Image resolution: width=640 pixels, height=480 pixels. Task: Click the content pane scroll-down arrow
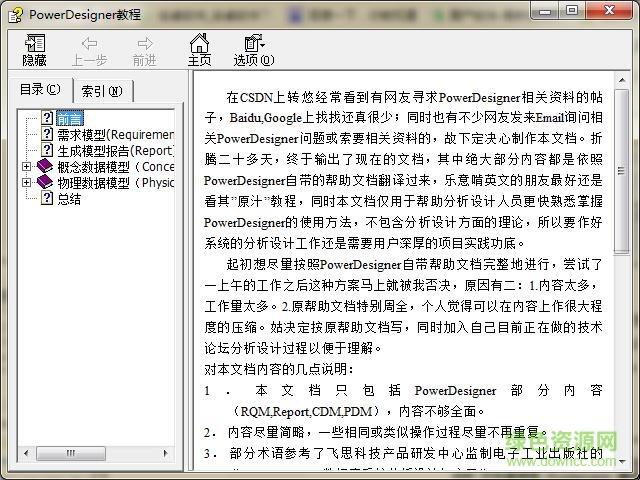click(622, 462)
